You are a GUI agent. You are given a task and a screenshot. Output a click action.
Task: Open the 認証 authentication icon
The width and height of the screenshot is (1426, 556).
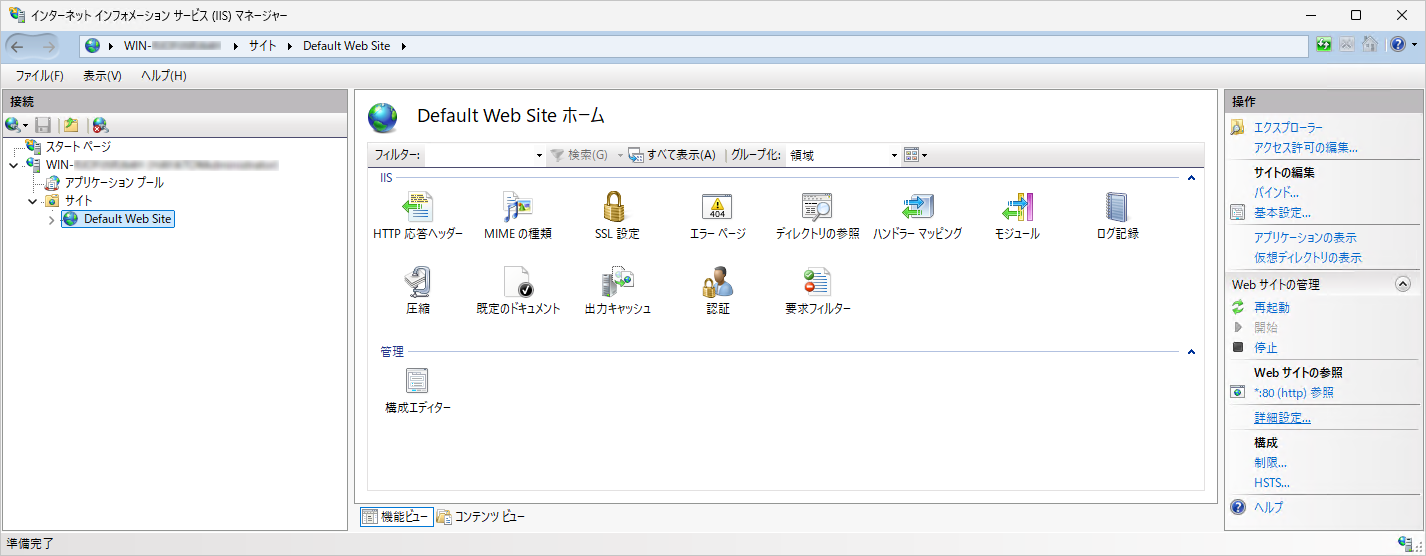717,282
